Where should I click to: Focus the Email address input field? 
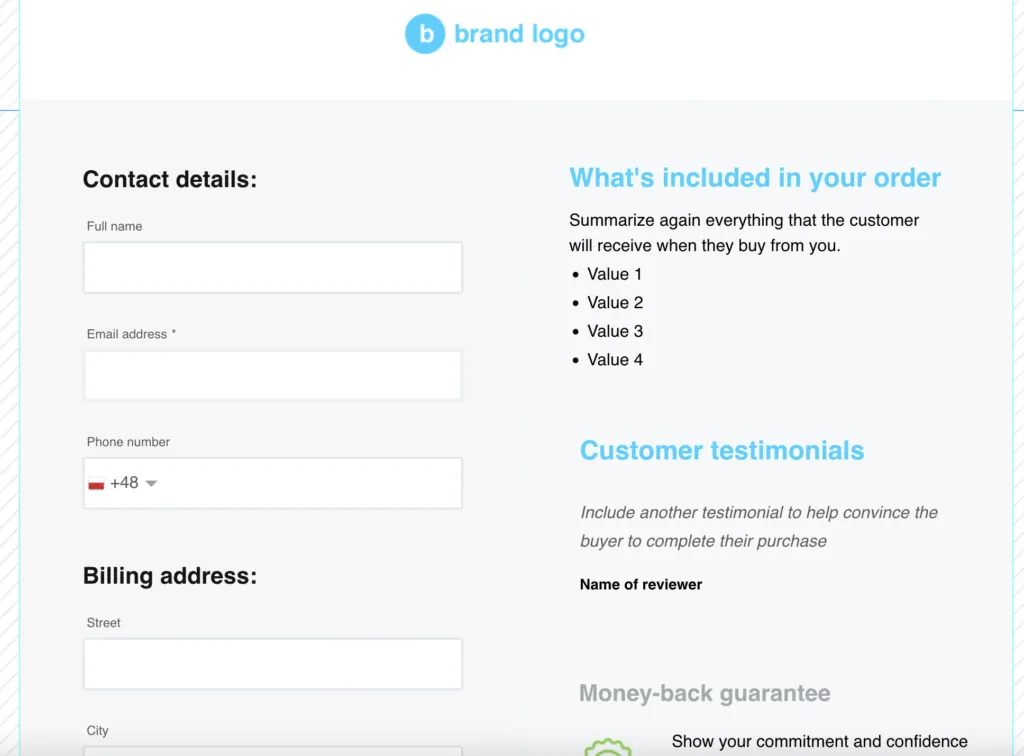point(273,375)
